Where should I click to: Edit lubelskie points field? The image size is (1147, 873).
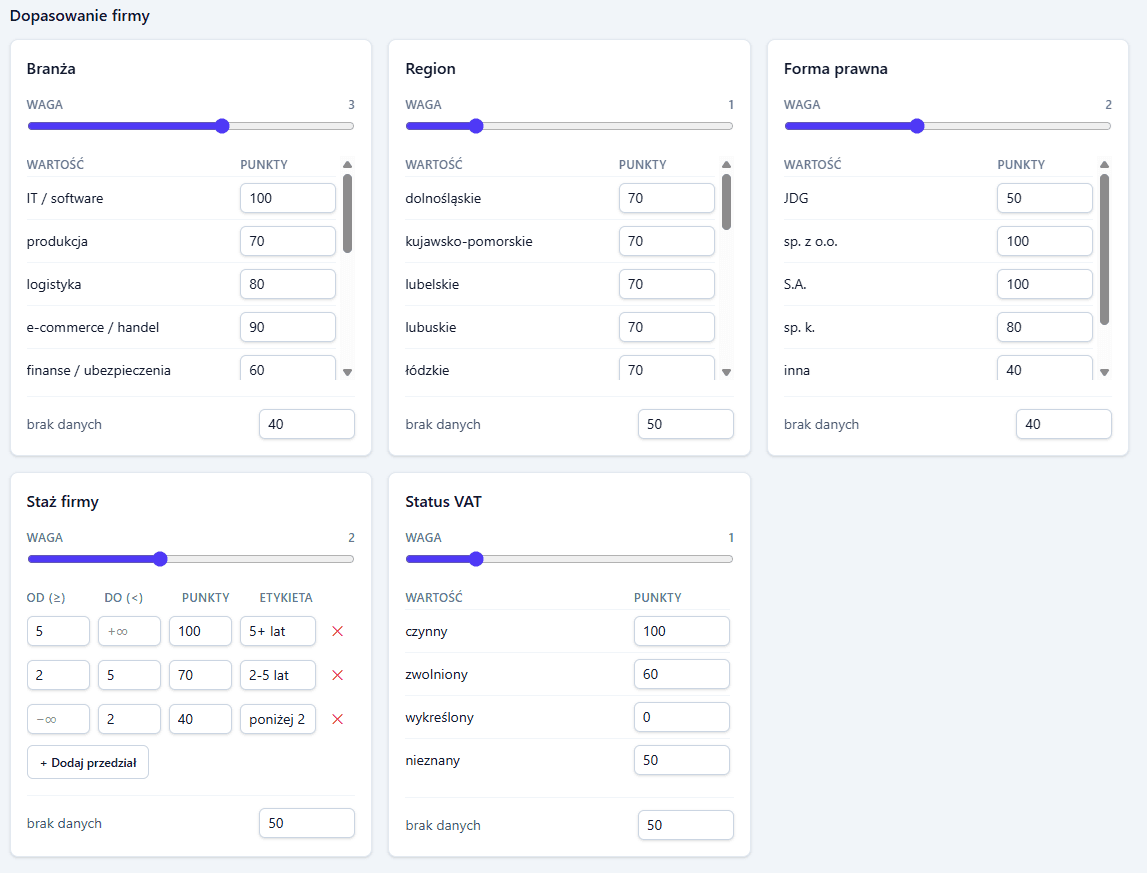point(667,285)
